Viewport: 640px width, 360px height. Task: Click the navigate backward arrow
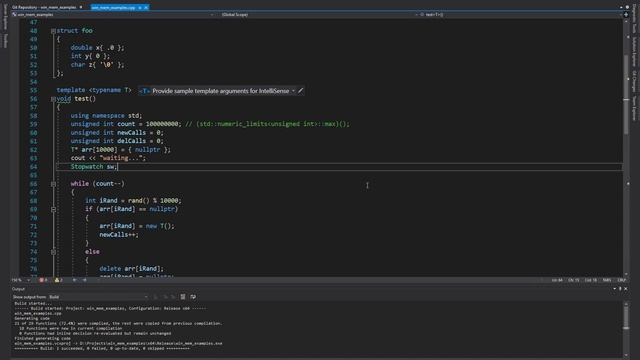pyautogui.click(x=74, y=280)
